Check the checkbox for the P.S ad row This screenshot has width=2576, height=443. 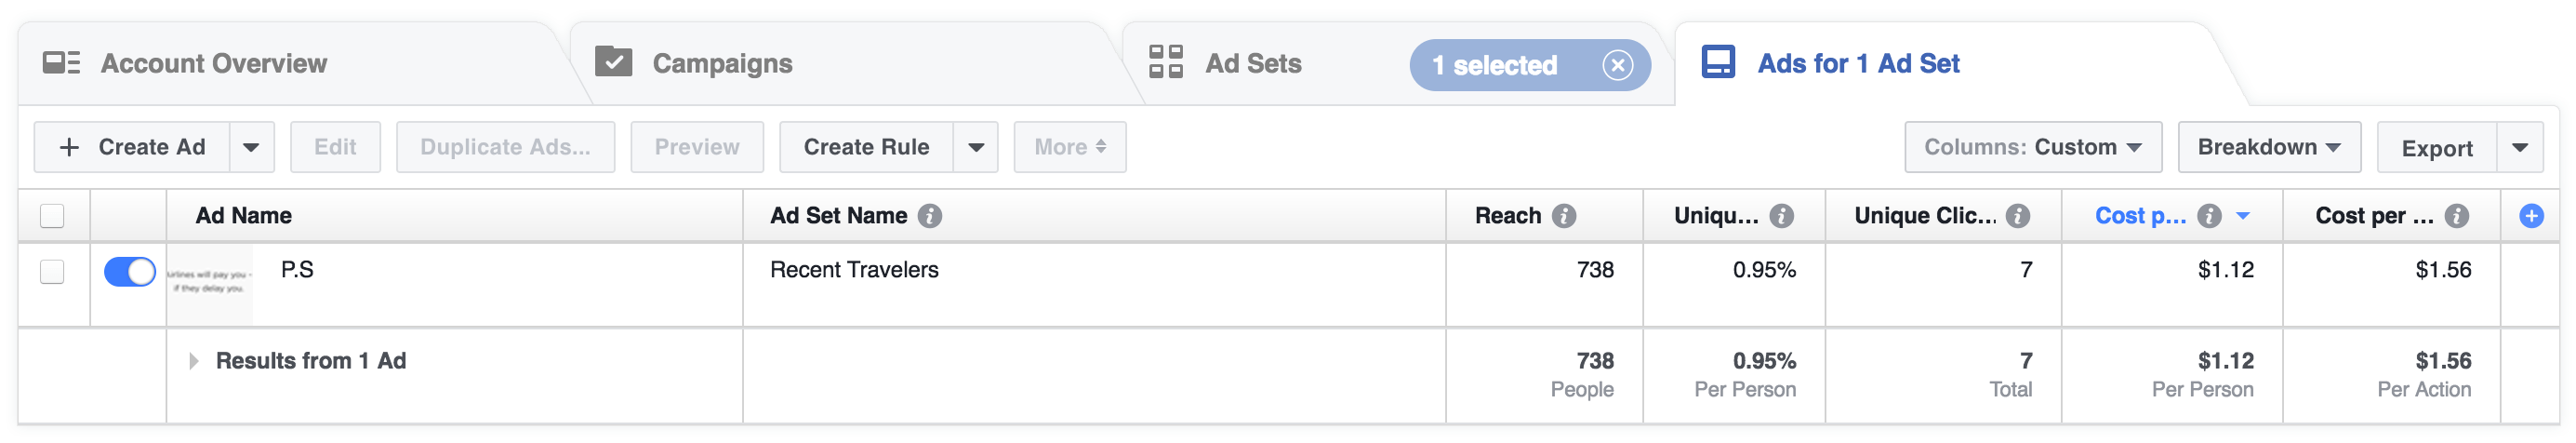[x=52, y=272]
